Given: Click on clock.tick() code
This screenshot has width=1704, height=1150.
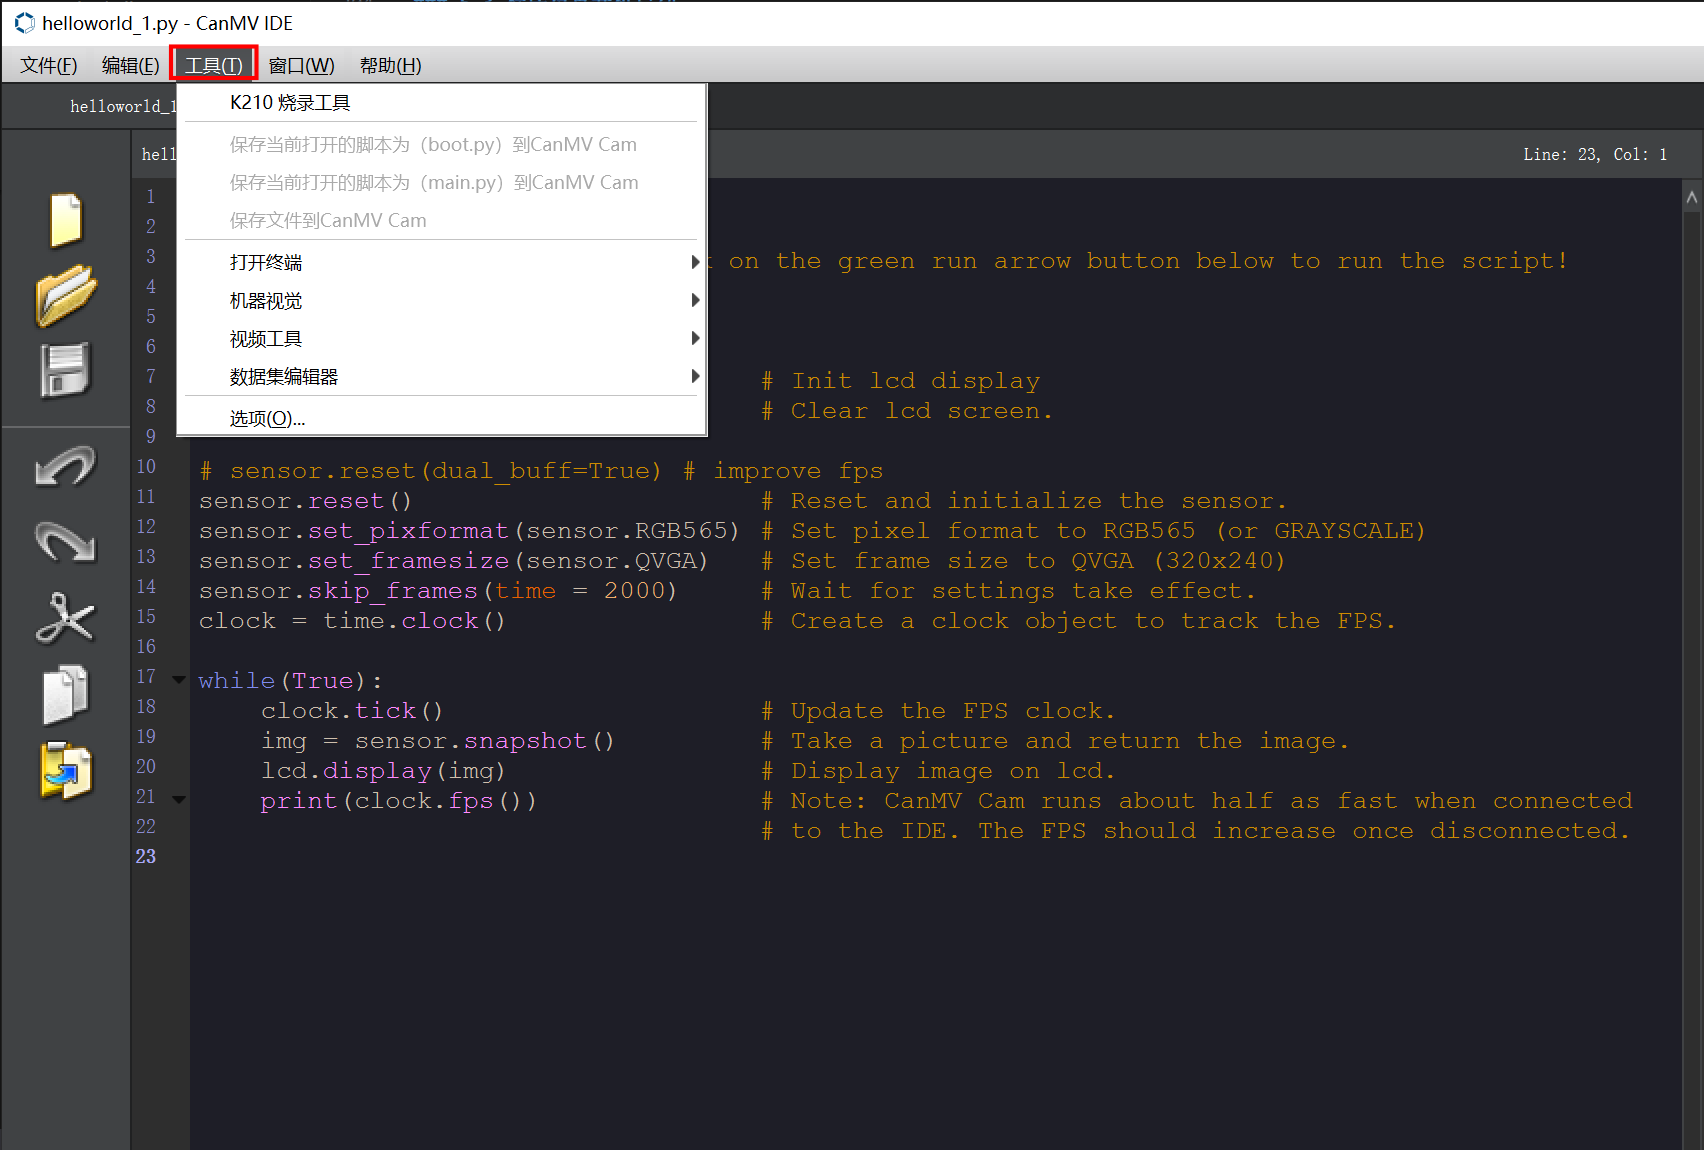Looking at the screenshot, I should (352, 710).
